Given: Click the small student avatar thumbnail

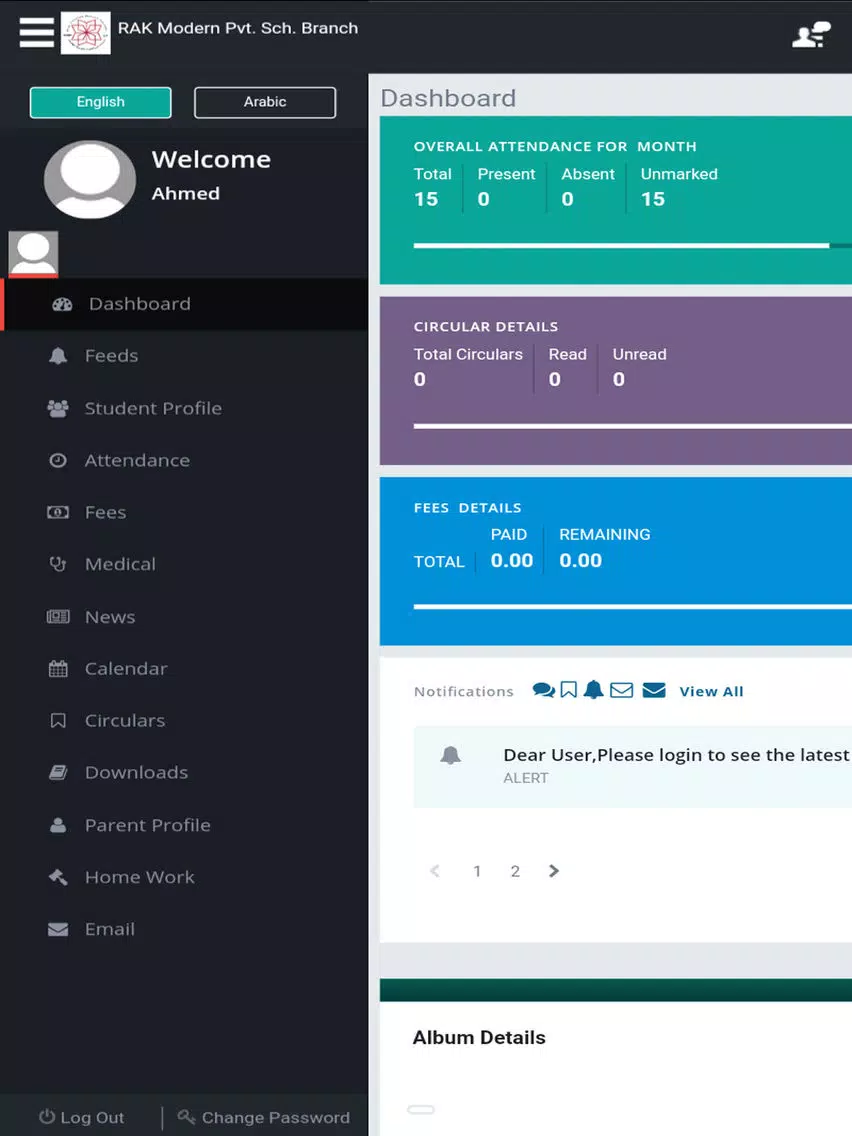Looking at the screenshot, I should (x=33, y=254).
